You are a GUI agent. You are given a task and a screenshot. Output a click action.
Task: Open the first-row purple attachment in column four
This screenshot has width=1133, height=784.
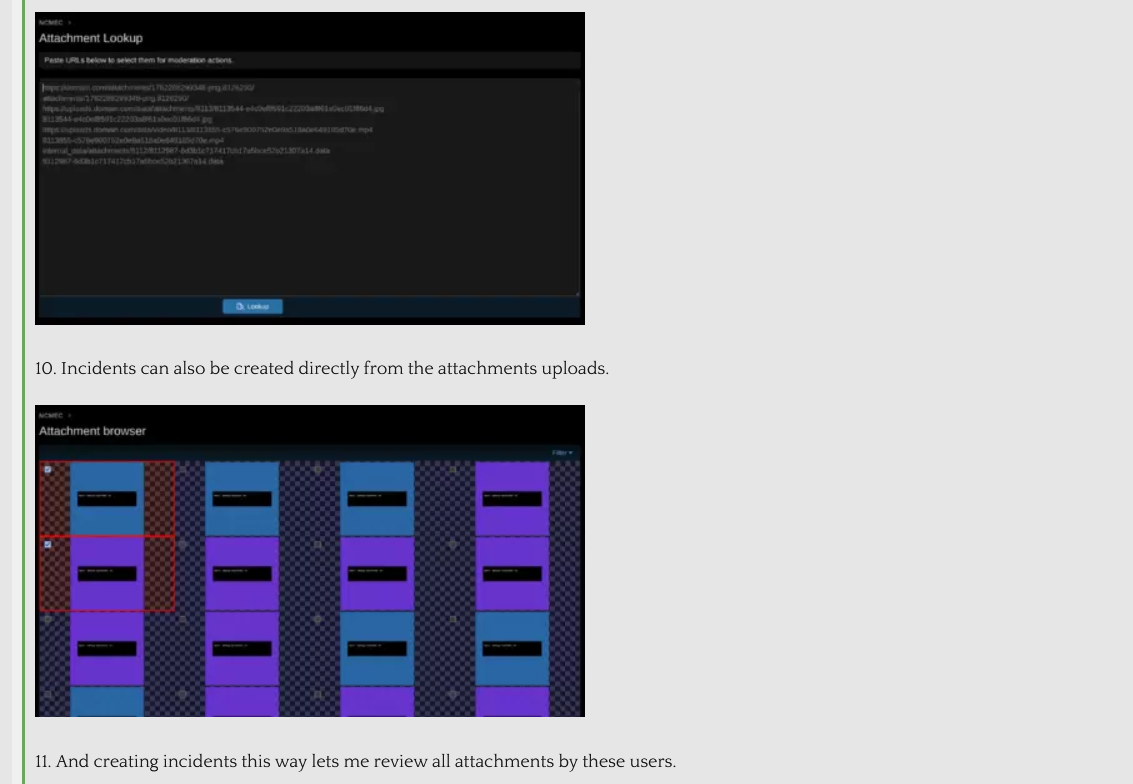(x=512, y=498)
